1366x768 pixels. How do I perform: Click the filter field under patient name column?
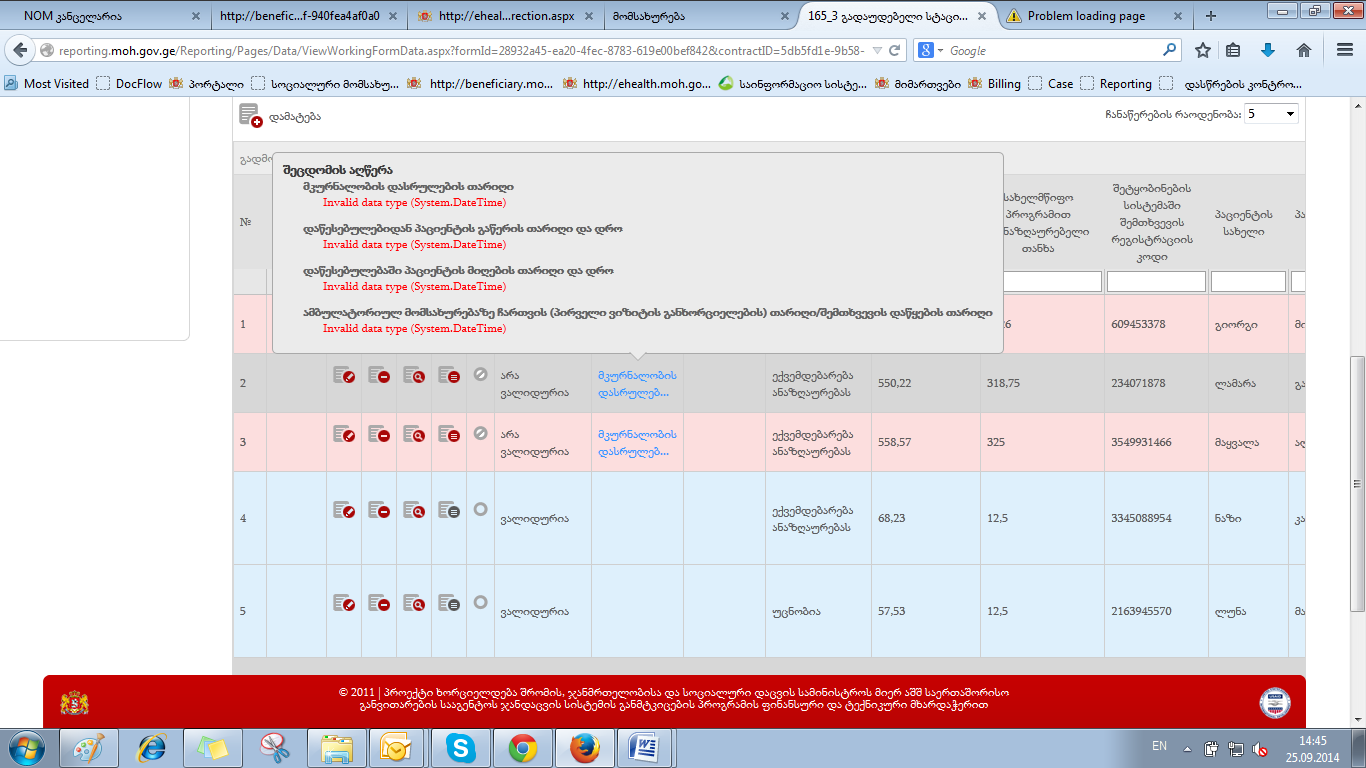(x=1247, y=283)
